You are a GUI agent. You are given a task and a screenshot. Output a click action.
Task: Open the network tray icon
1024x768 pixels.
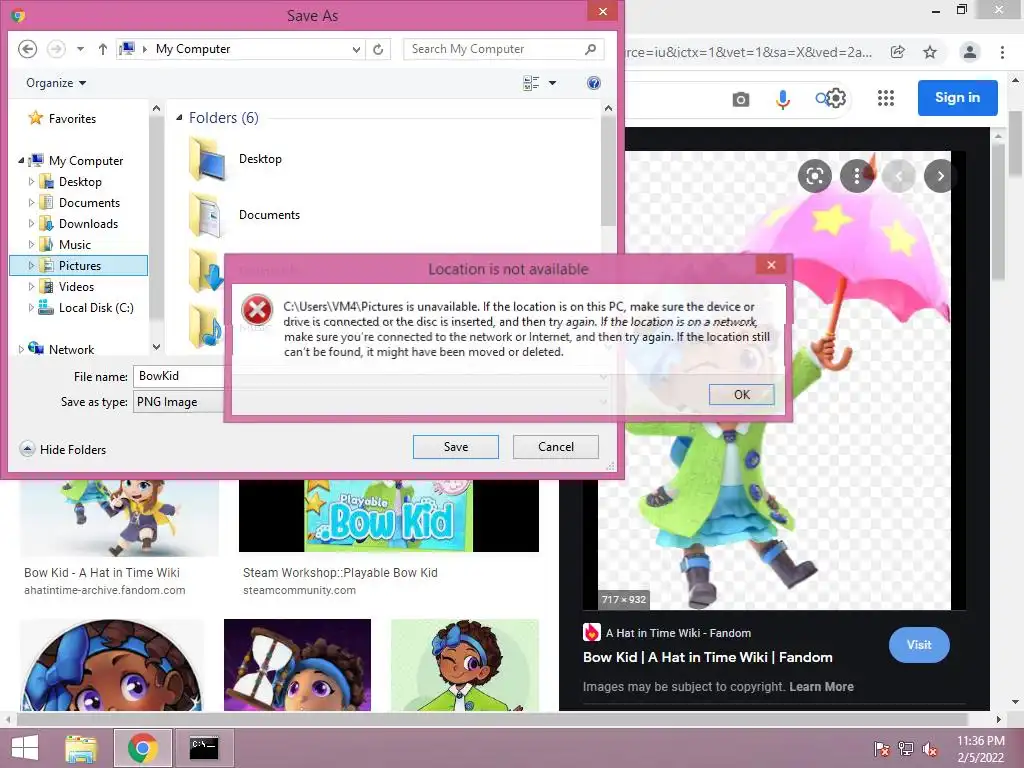[x=906, y=748]
